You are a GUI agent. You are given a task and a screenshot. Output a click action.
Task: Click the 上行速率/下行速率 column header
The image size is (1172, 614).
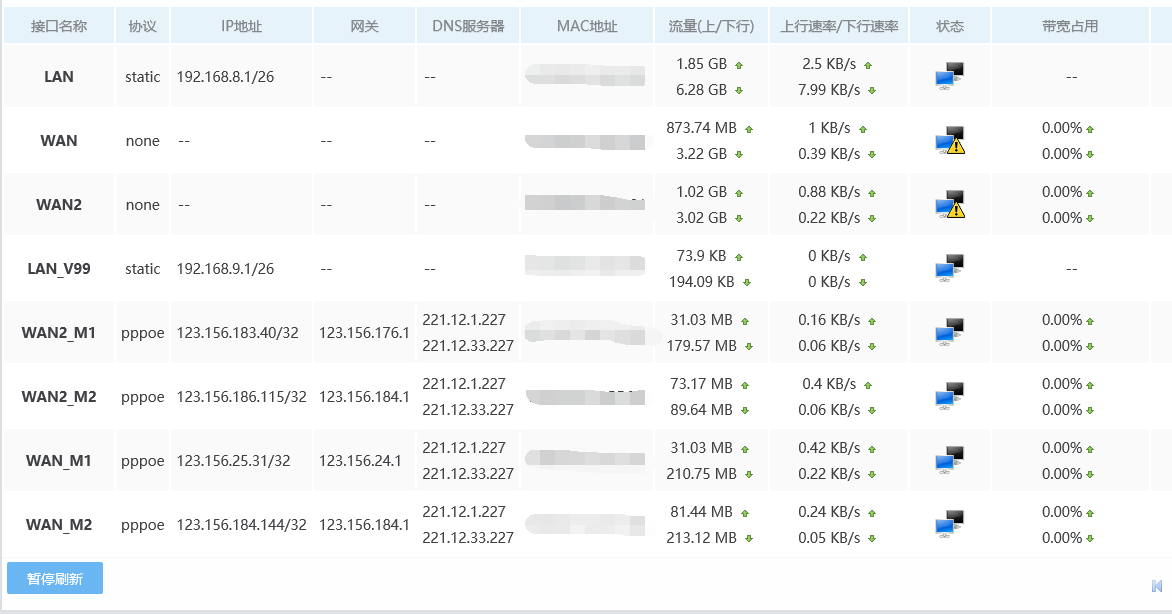[x=839, y=26]
